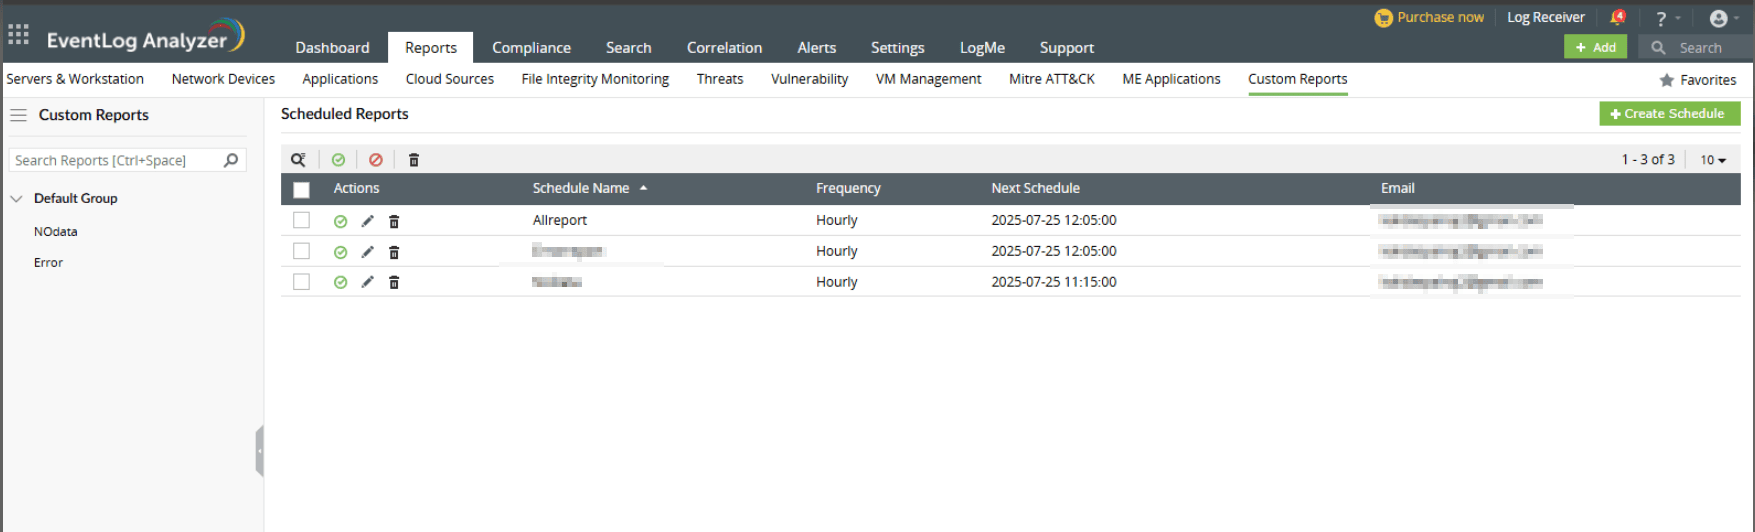Open the File Integrity Monitoring sub-tab
The image size is (1755, 532).
click(x=595, y=79)
